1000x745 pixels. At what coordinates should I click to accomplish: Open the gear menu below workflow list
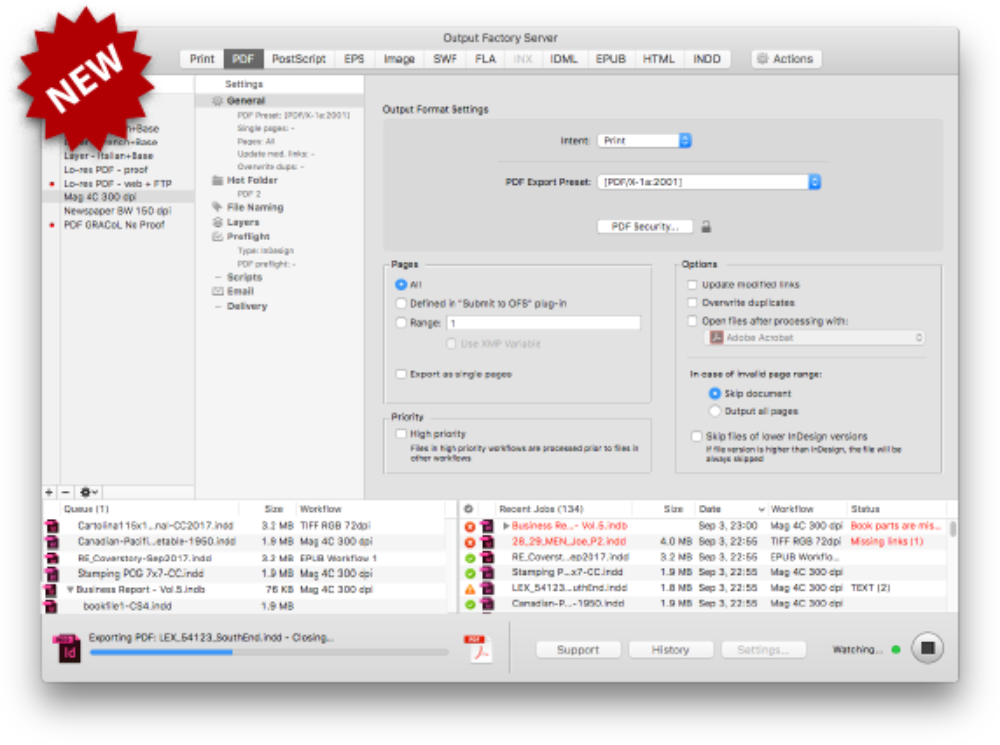click(89, 493)
